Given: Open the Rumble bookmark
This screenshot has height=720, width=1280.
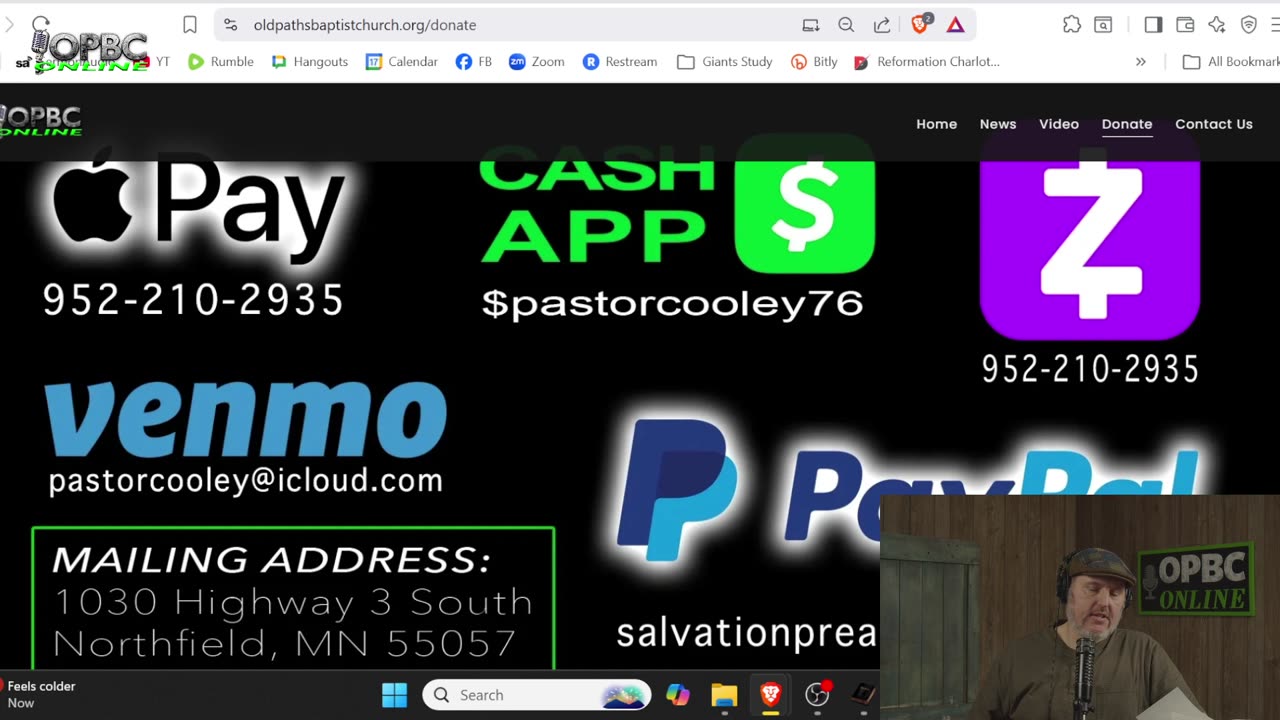Looking at the screenshot, I should click(221, 62).
